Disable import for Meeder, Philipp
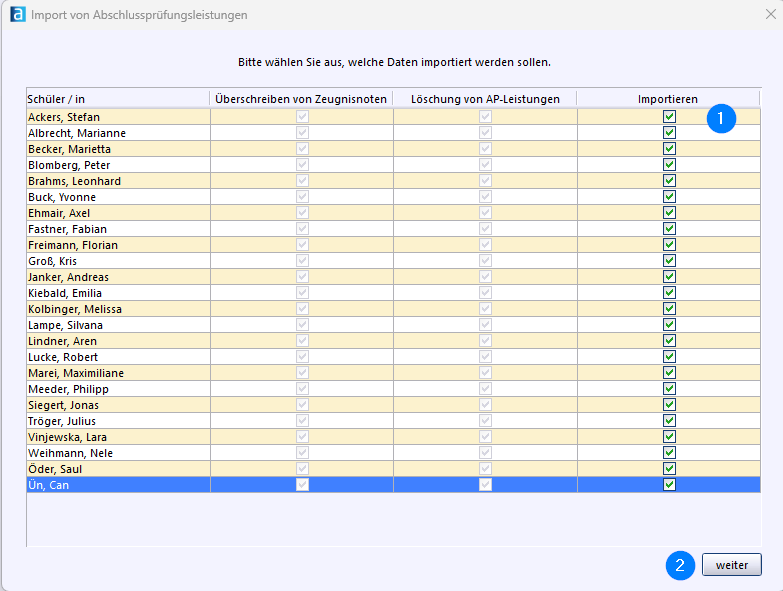This screenshot has height=591, width=783. (x=669, y=388)
